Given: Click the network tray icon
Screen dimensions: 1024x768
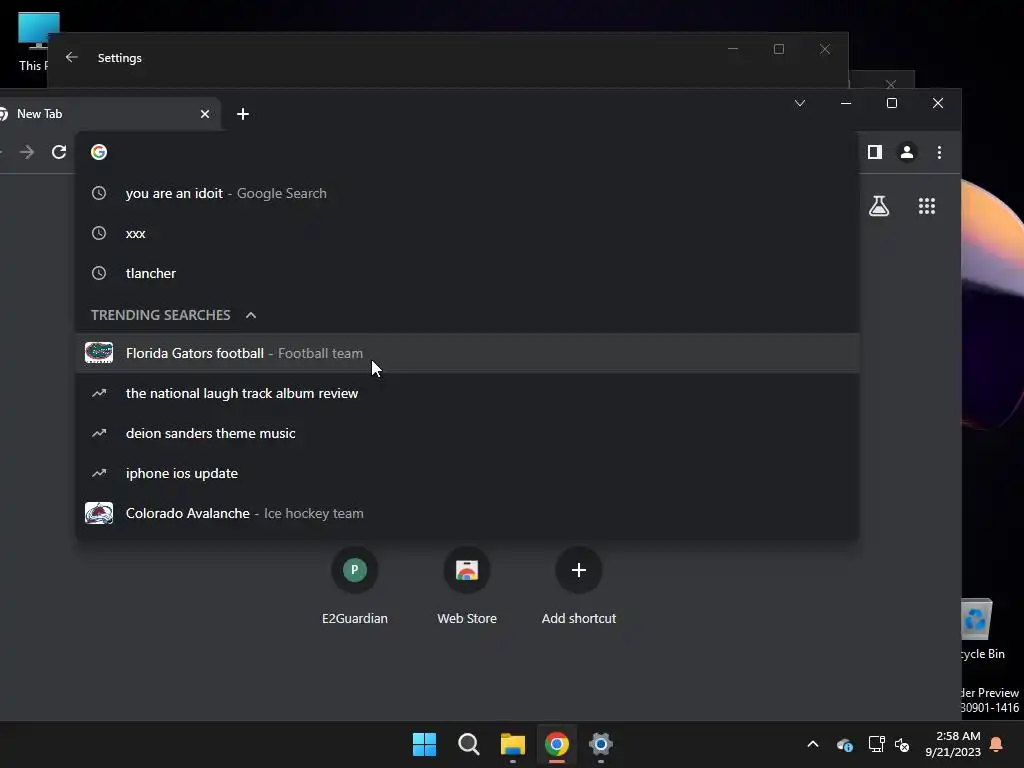Looking at the screenshot, I should click(x=876, y=744).
